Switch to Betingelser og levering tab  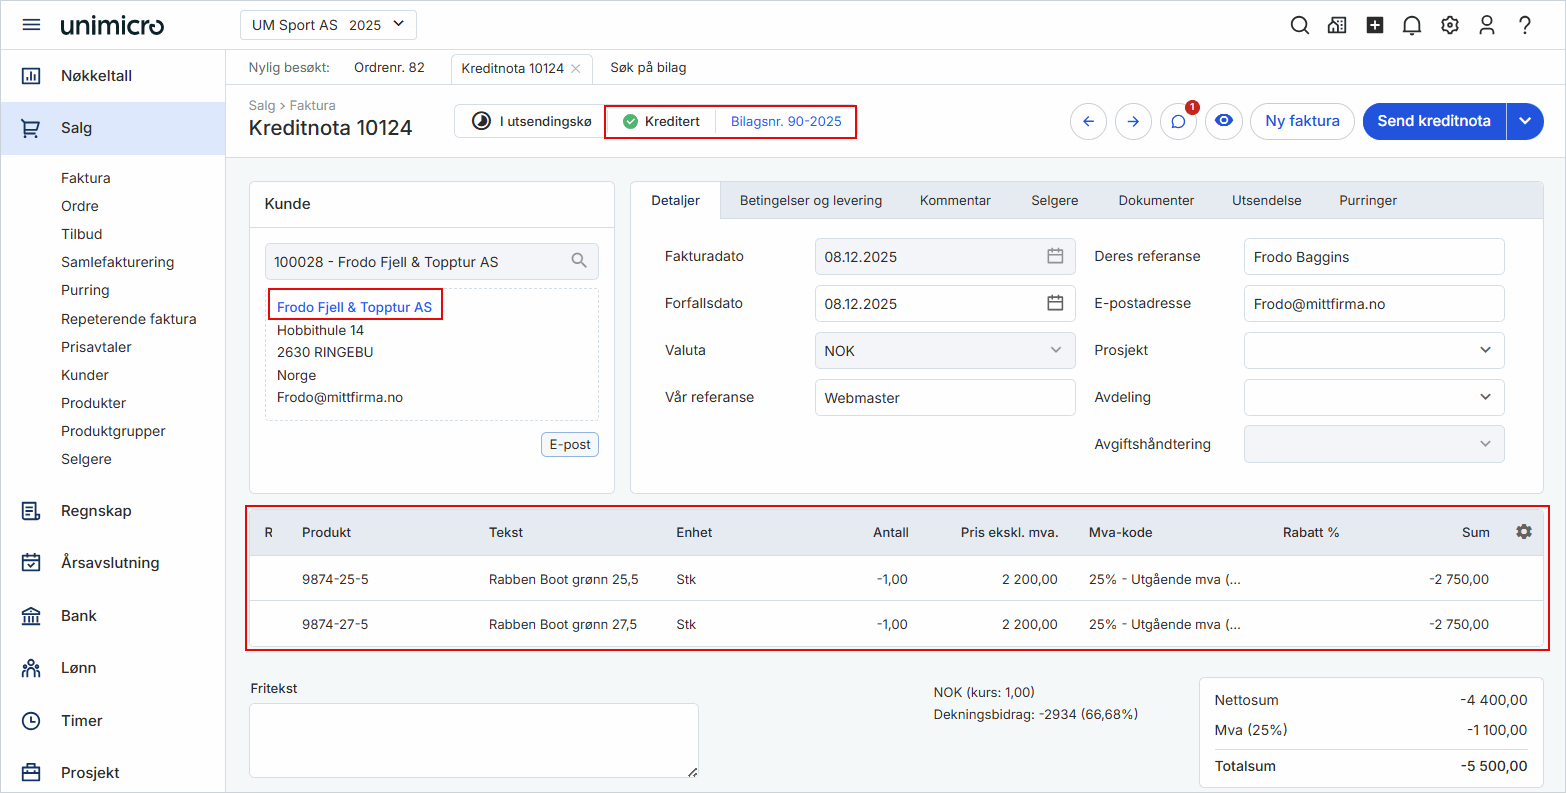click(810, 200)
